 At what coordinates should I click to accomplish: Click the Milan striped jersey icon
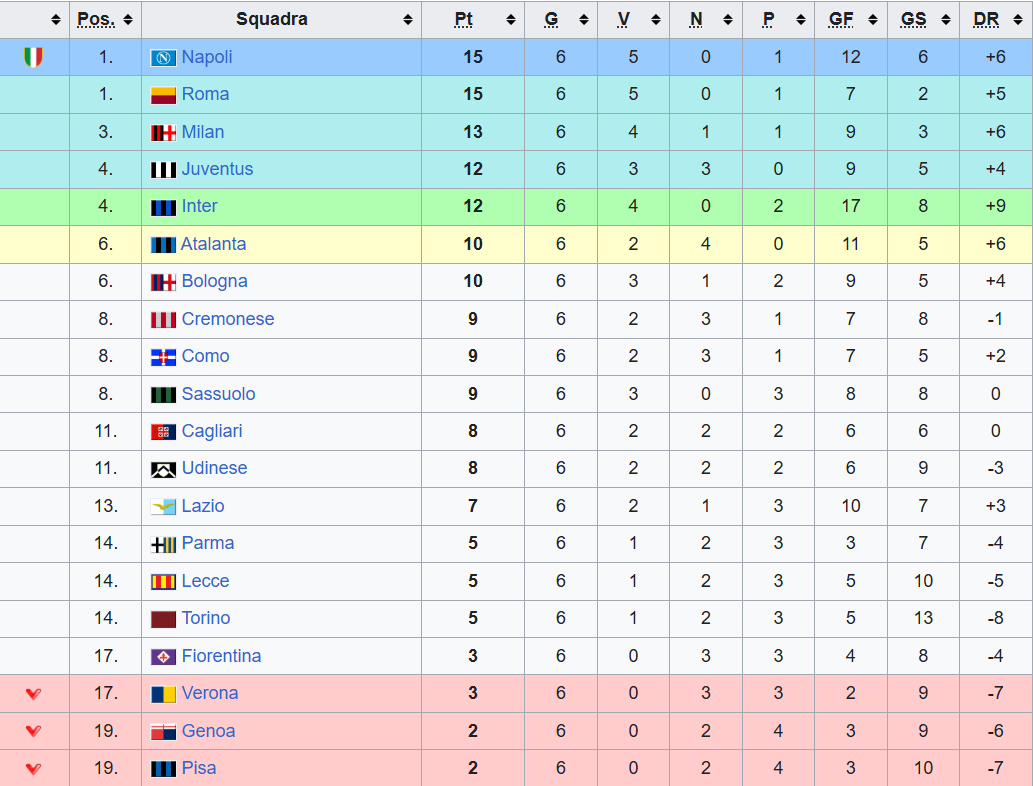tap(163, 133)
